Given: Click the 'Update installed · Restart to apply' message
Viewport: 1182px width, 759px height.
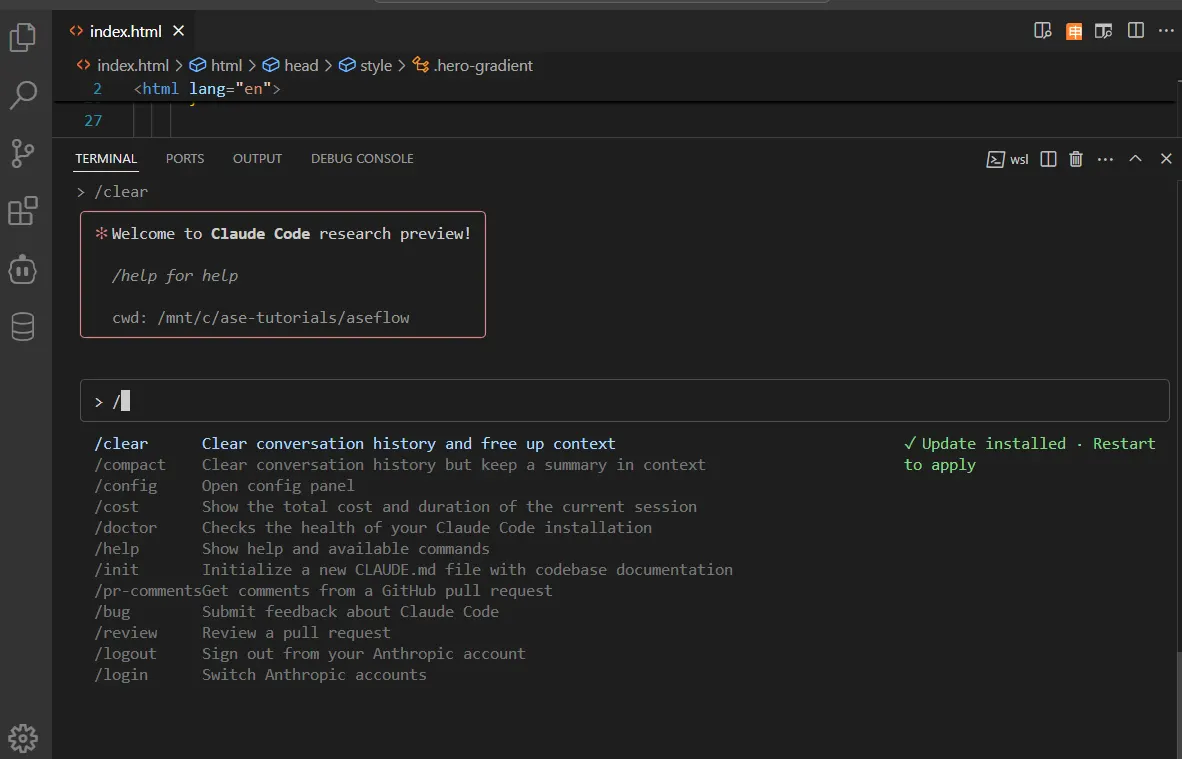Looking at the screenshot, I should (x=1030, y=454).
